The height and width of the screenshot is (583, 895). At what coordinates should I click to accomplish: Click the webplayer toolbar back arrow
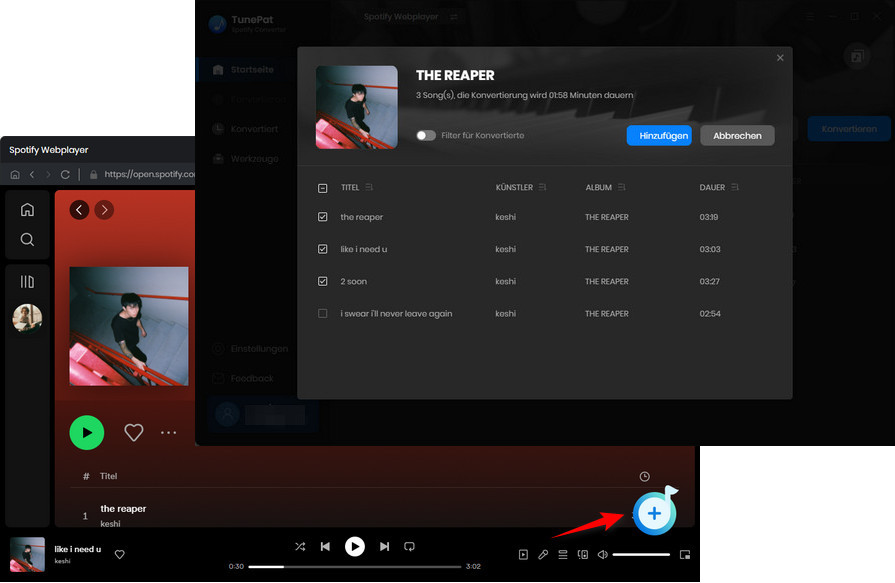pos(32,174)
